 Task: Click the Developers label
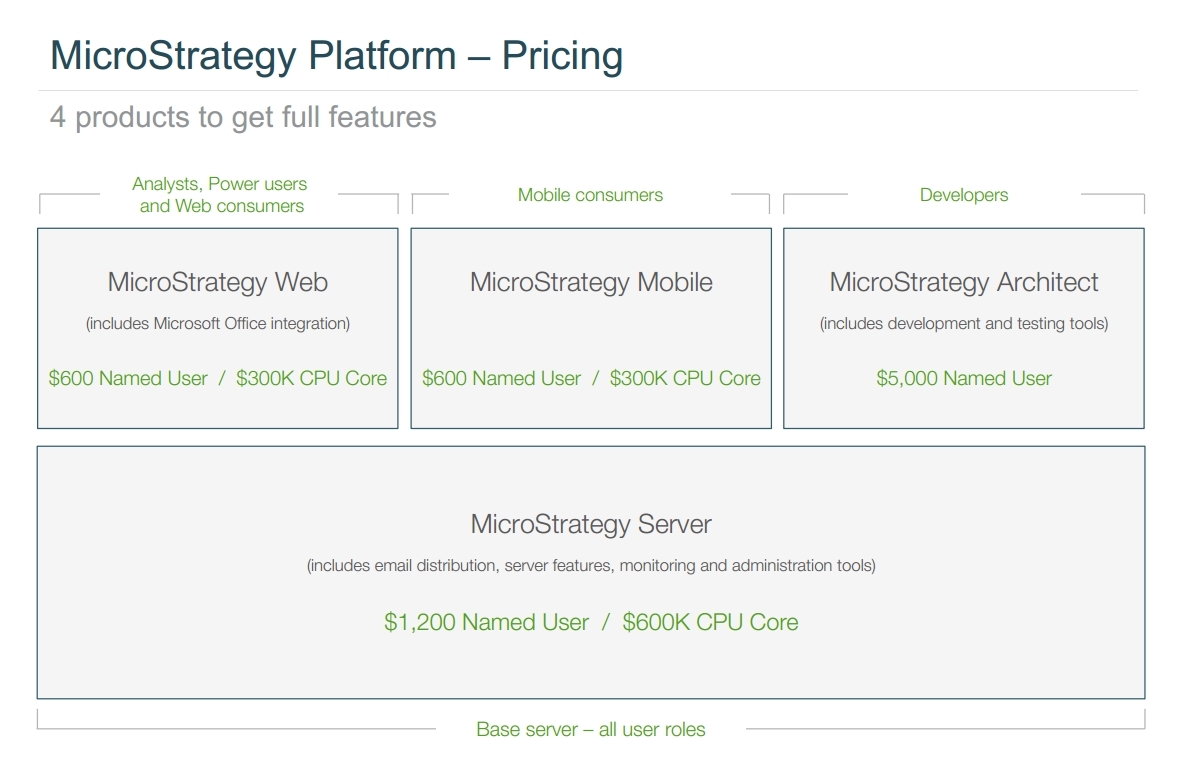964,195
